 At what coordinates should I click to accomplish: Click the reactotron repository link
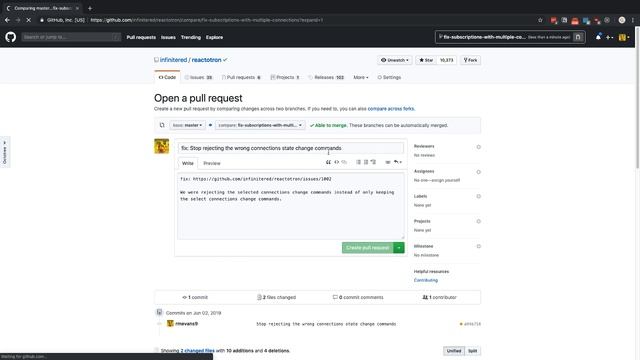tap(207, 60)
